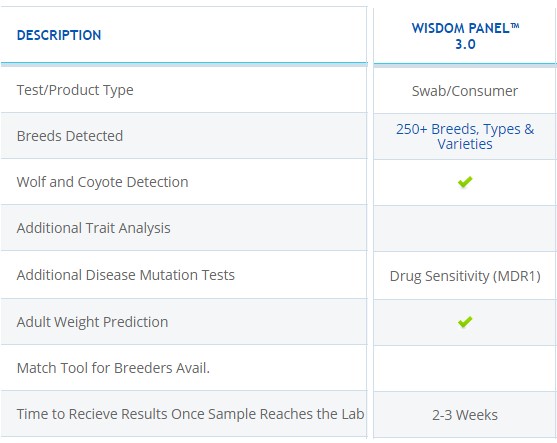This screenshot has width=557, height=443.
Task: Click the Wolf and Coyote Detection green checkmark
Action: [x=465, y=182]
